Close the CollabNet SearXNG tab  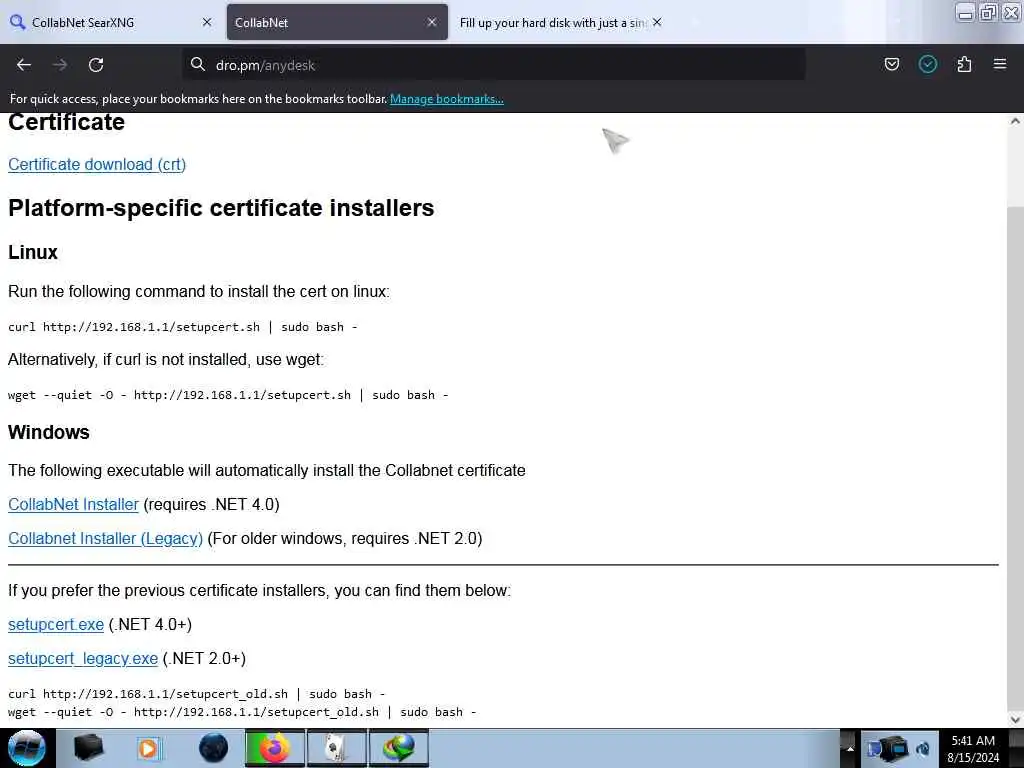(x=207, y=22)
